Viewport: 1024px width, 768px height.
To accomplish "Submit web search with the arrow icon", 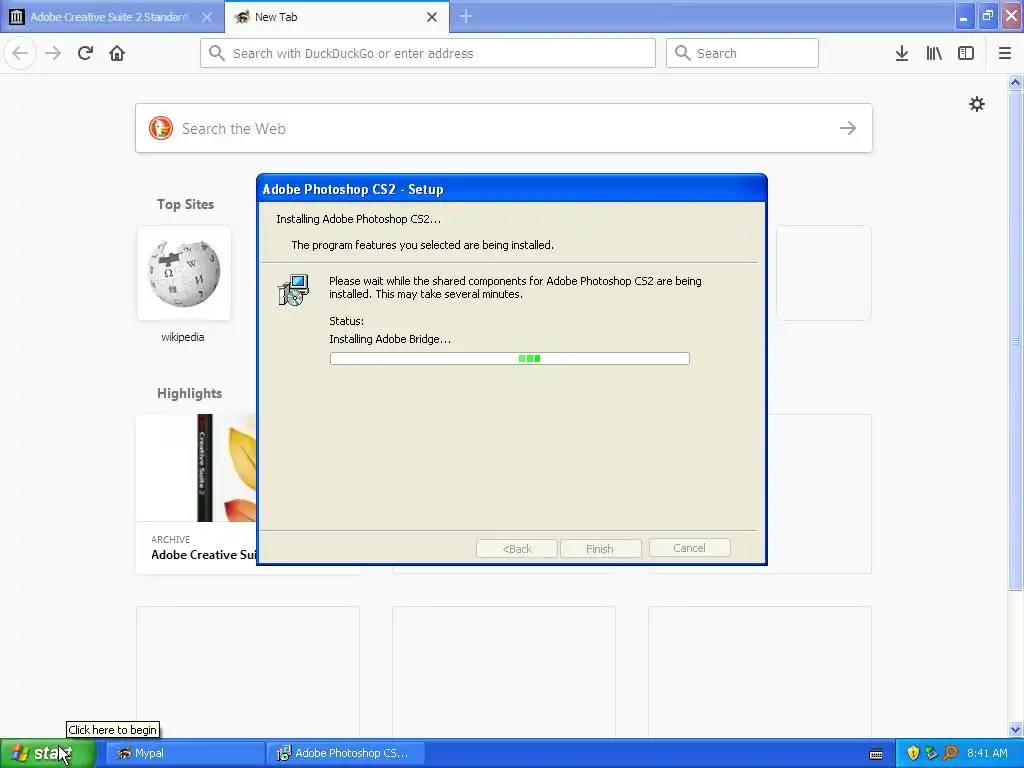I will click(x=848, y=128).
